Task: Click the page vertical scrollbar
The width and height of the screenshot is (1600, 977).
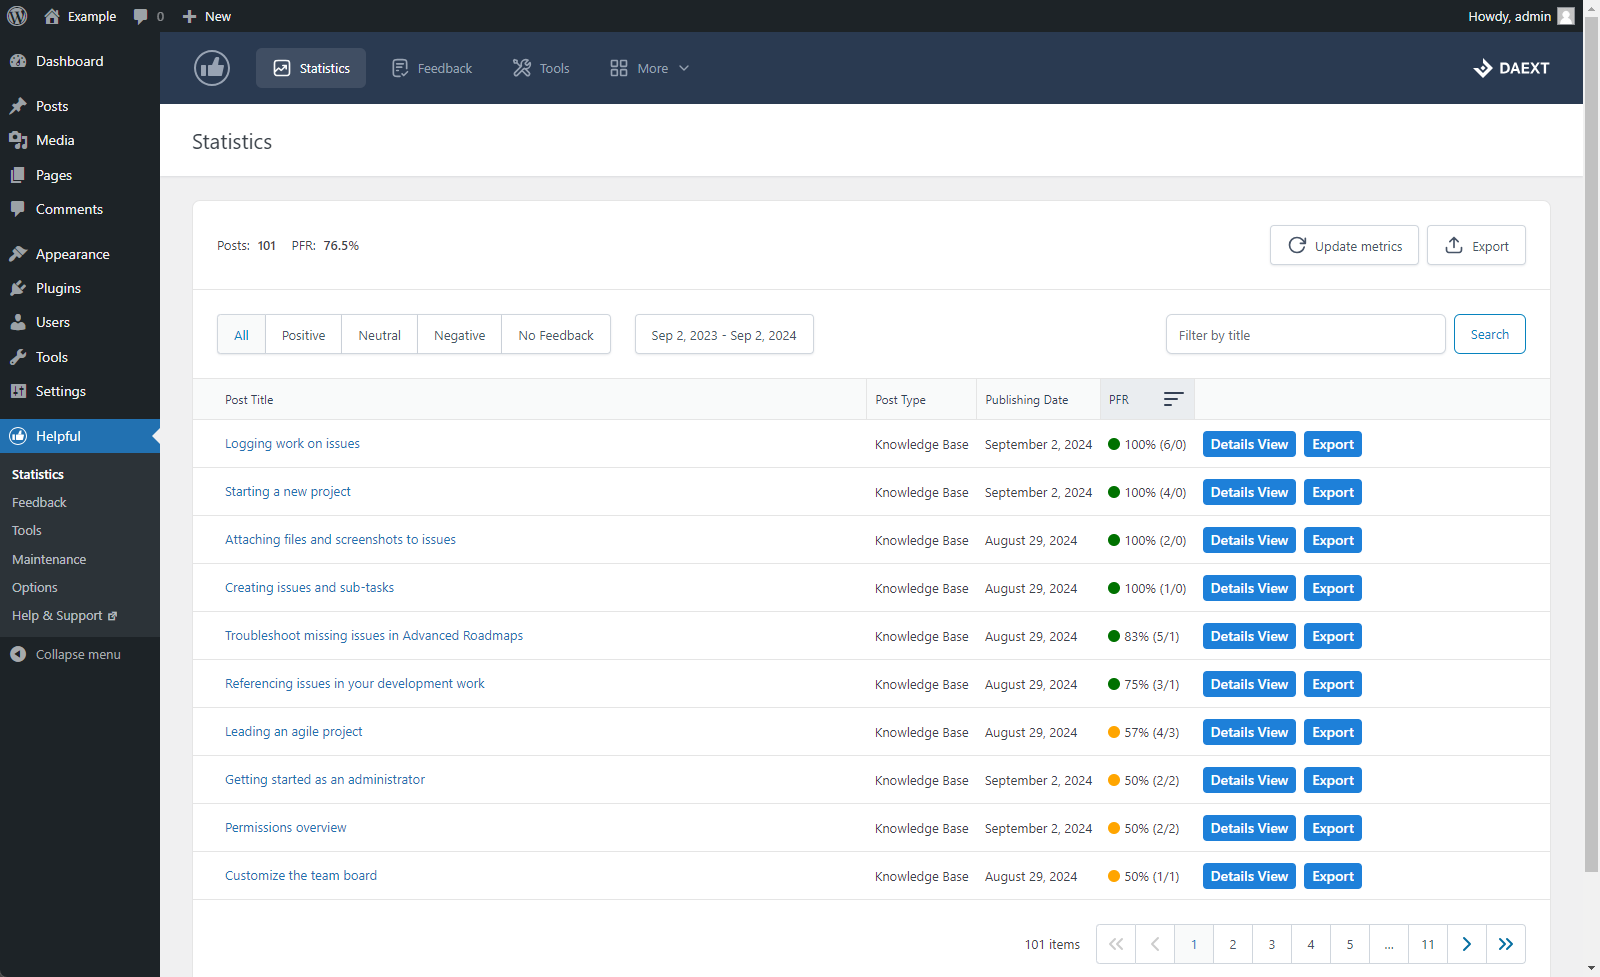Action: click(1591, 444)
